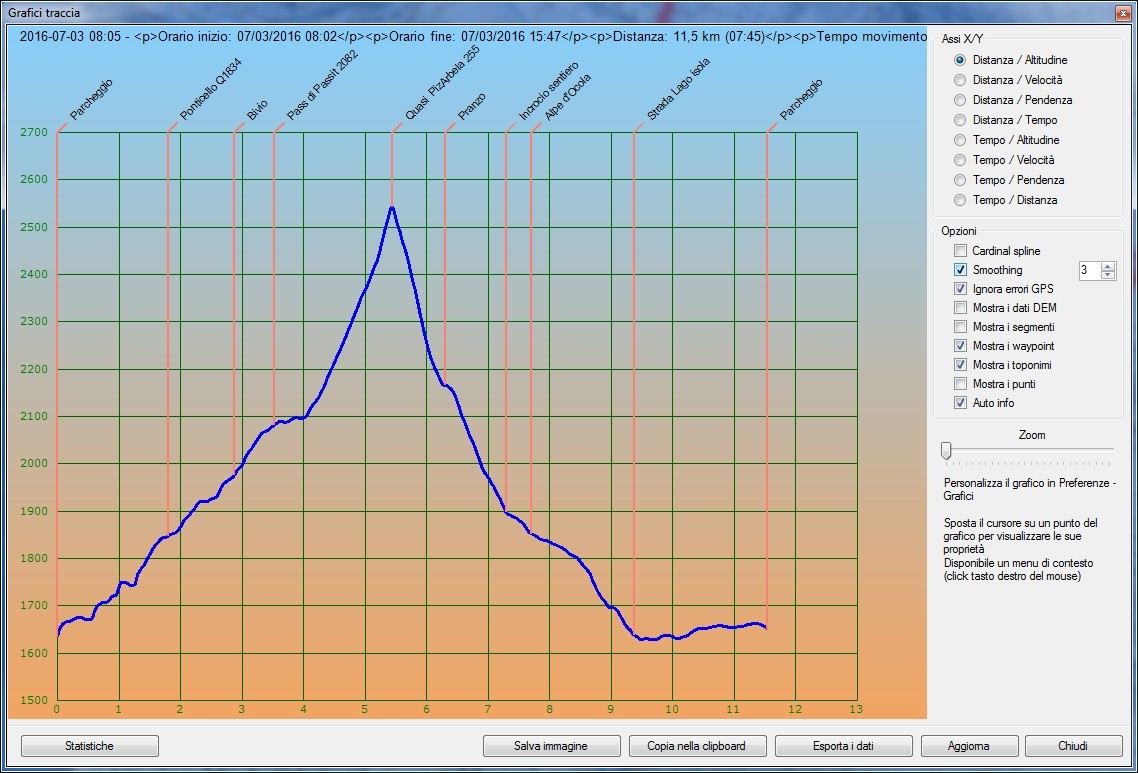The height and width of the screenshot is (773, 1138).
Task: Select Distanza / Pendenza radio button
Action: pos(960,100)
